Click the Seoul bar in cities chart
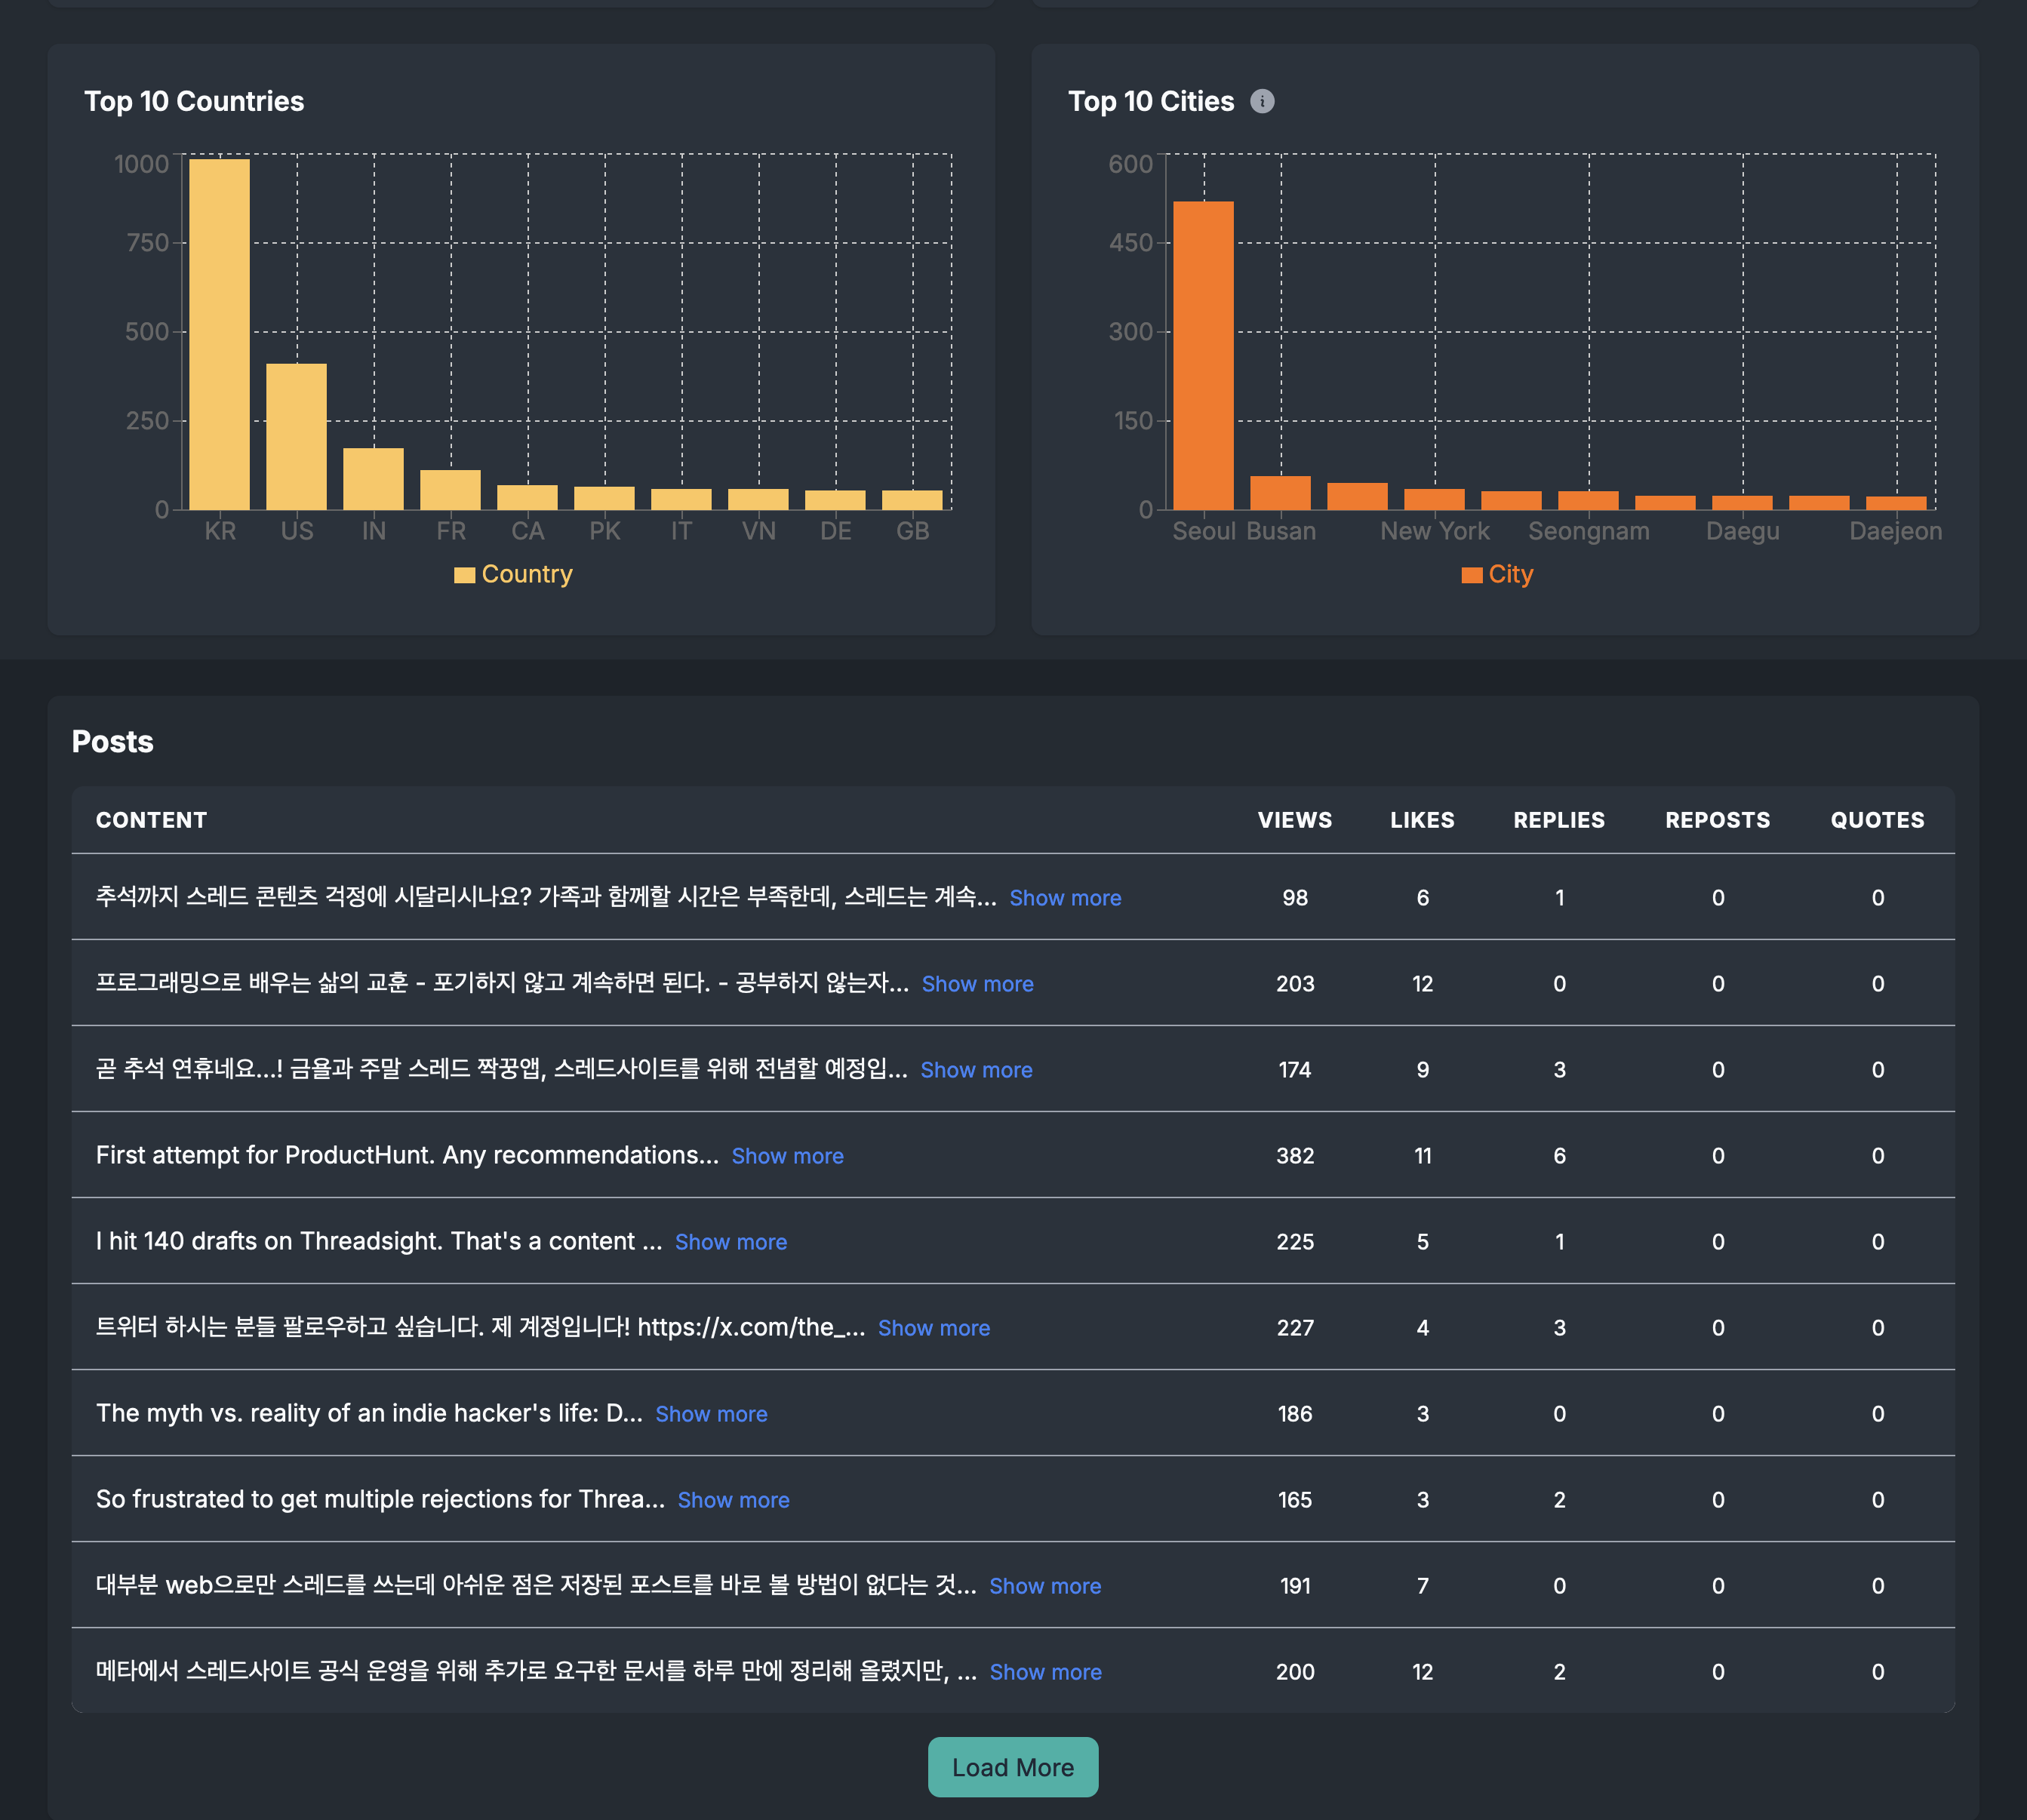The width and height of the screenshot is (2027, 1820). point(1203,356)
